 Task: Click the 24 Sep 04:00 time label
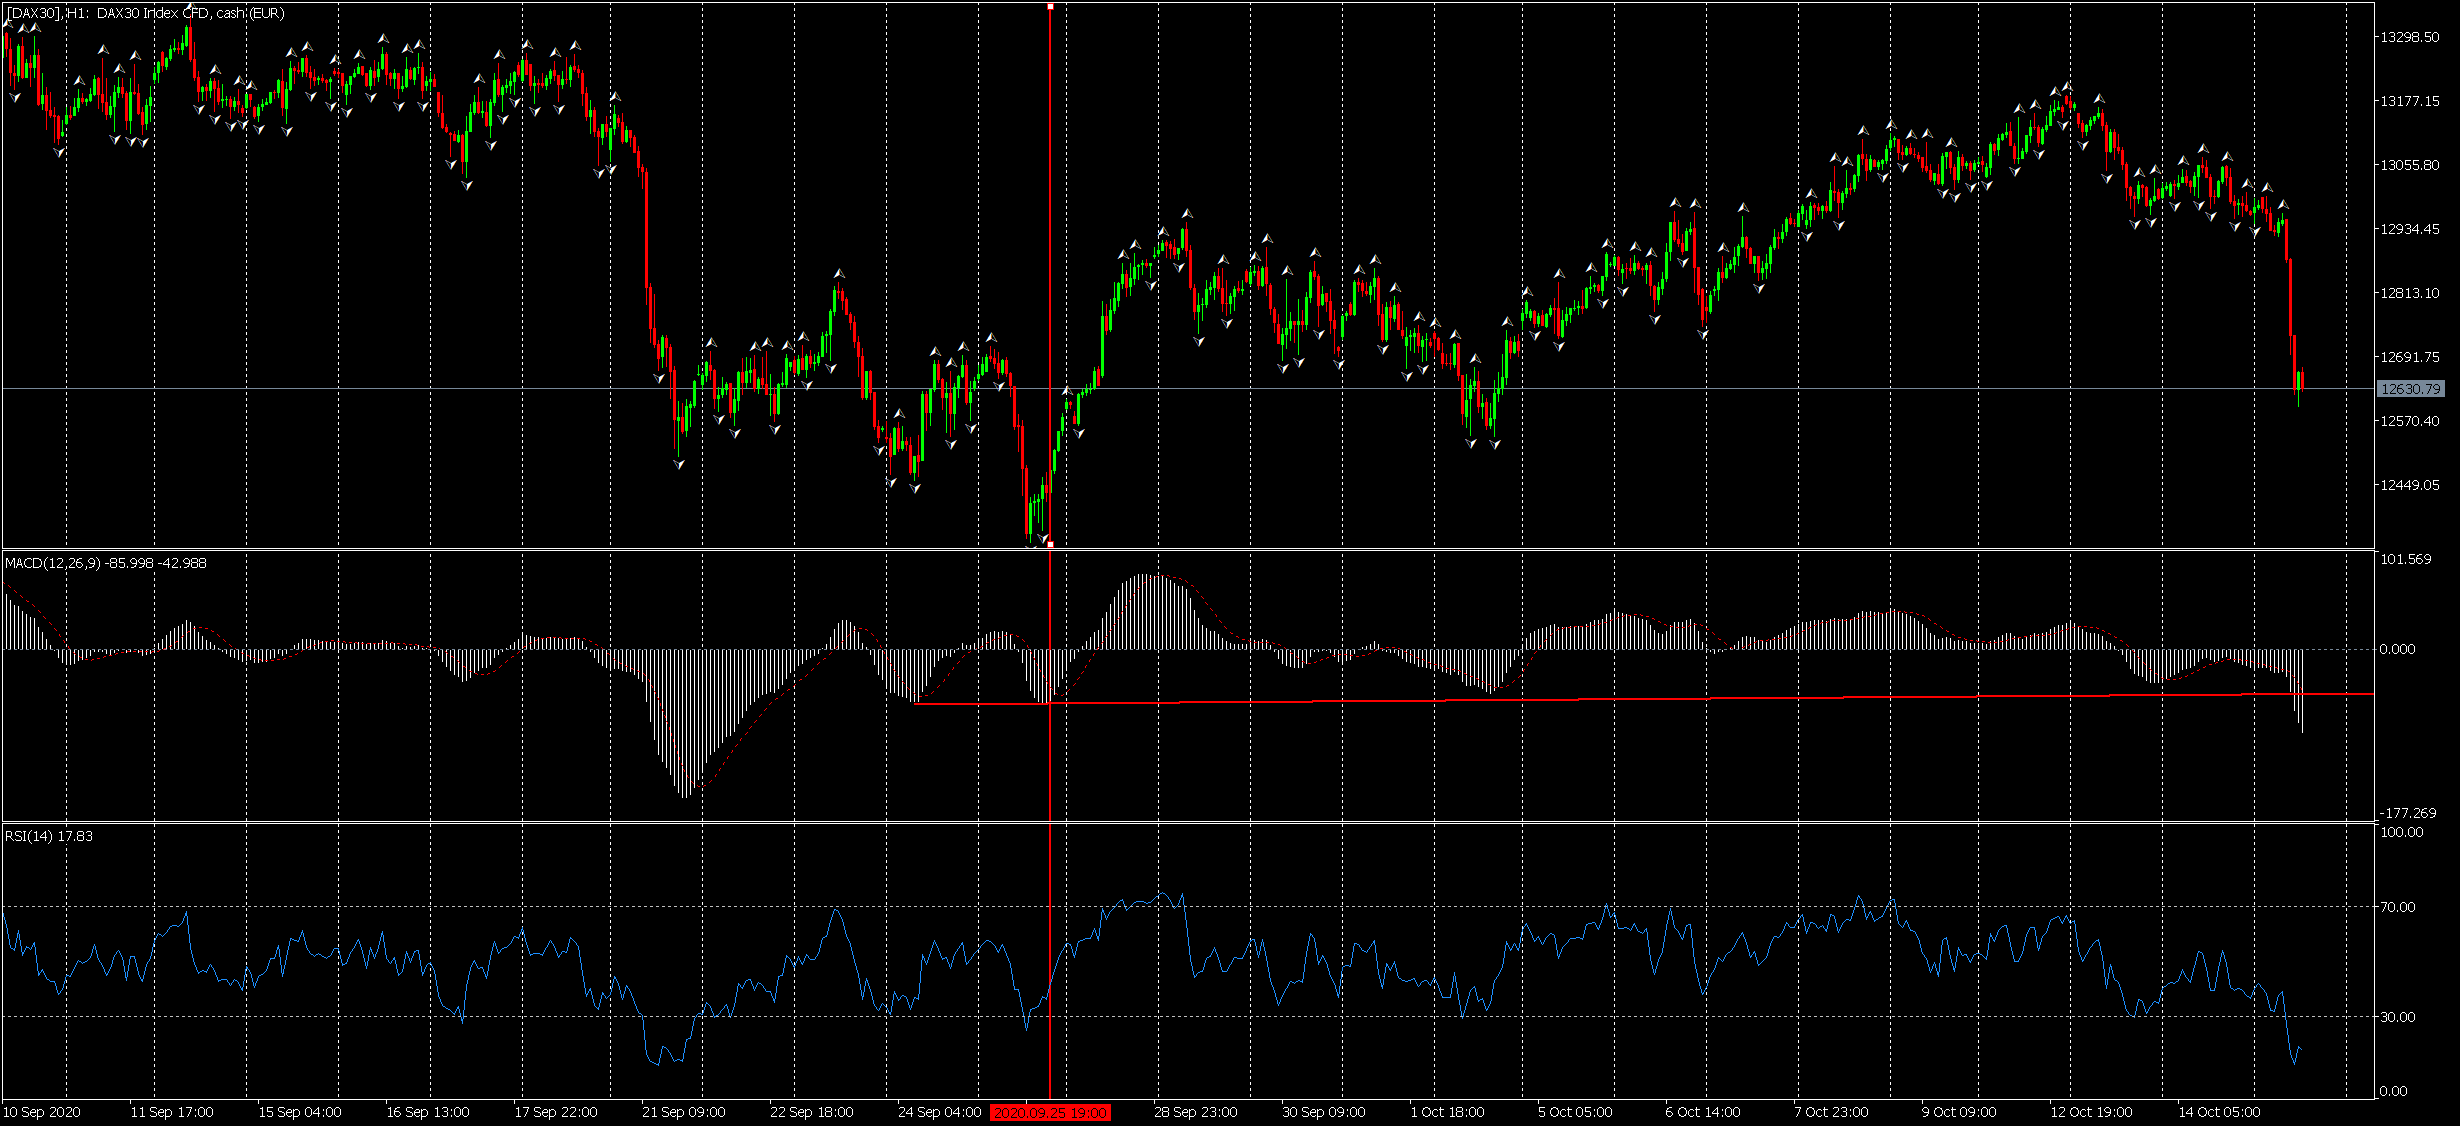tap(940, 1112)
